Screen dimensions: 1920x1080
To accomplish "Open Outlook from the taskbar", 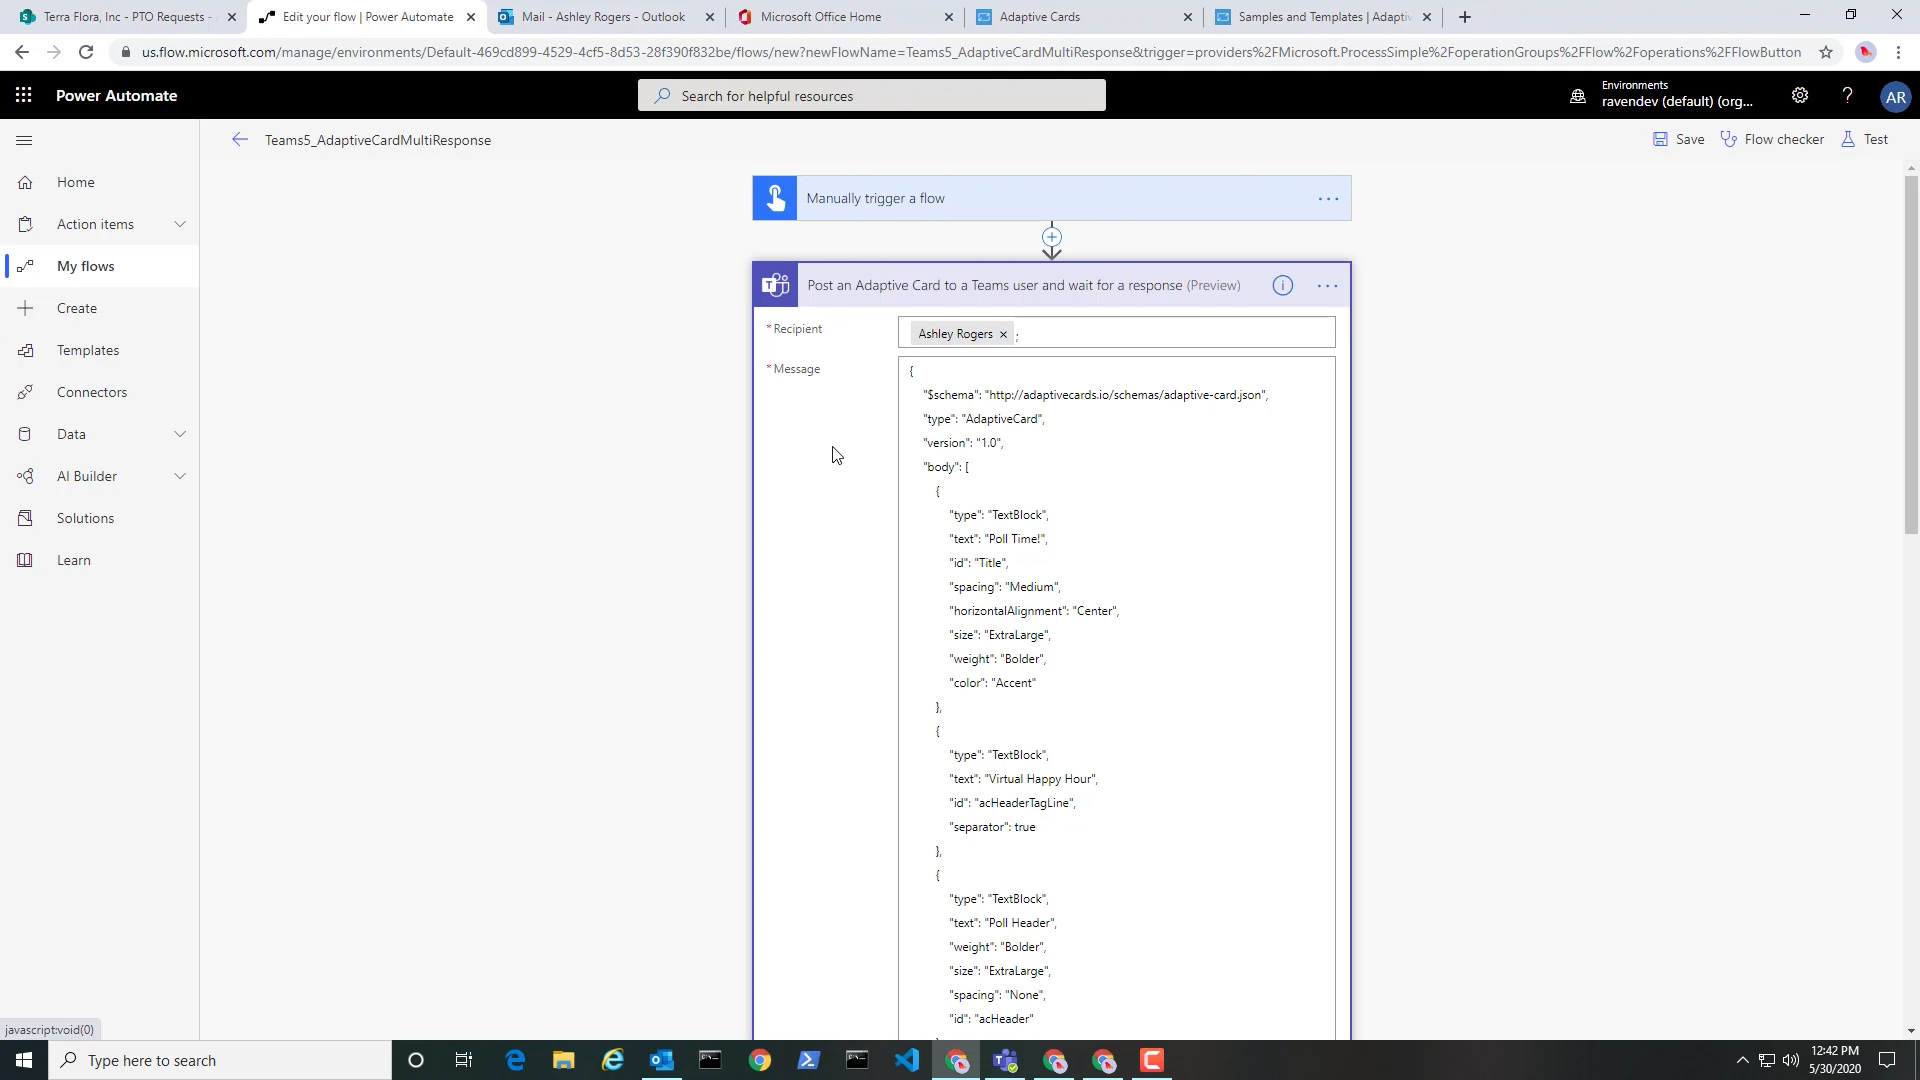I will tap(661, 1060).
